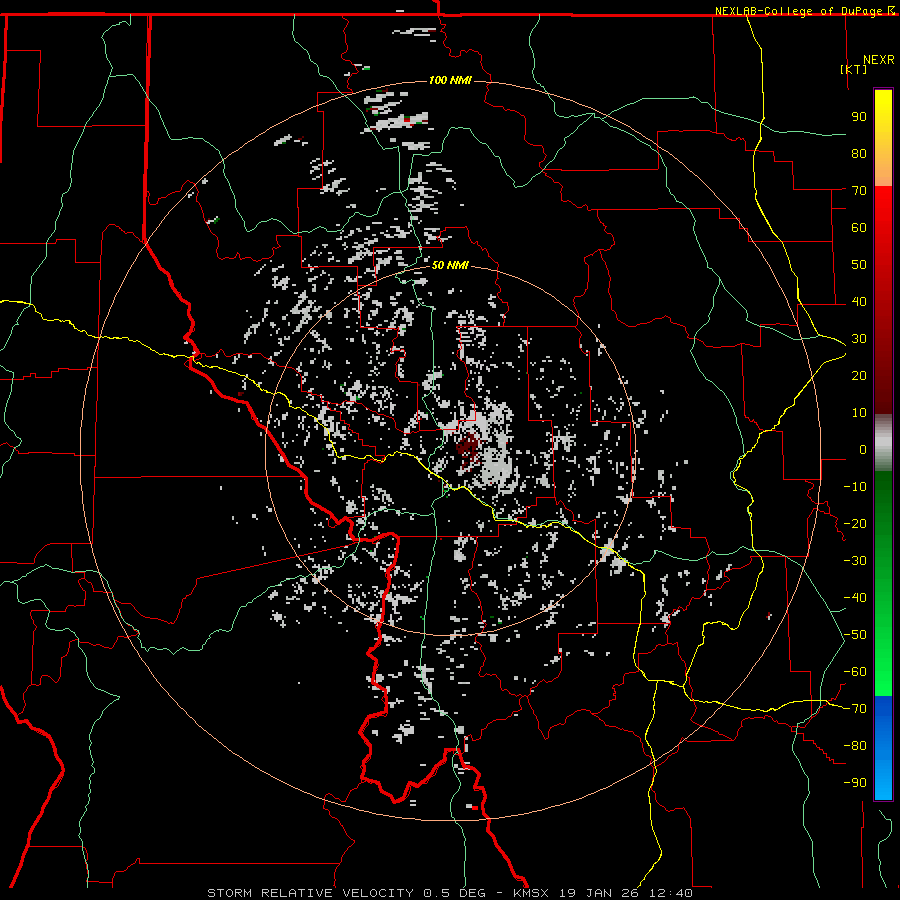
Task: Click the Storm Relative Velocity caption text
Action: click(x=449, y=893)
